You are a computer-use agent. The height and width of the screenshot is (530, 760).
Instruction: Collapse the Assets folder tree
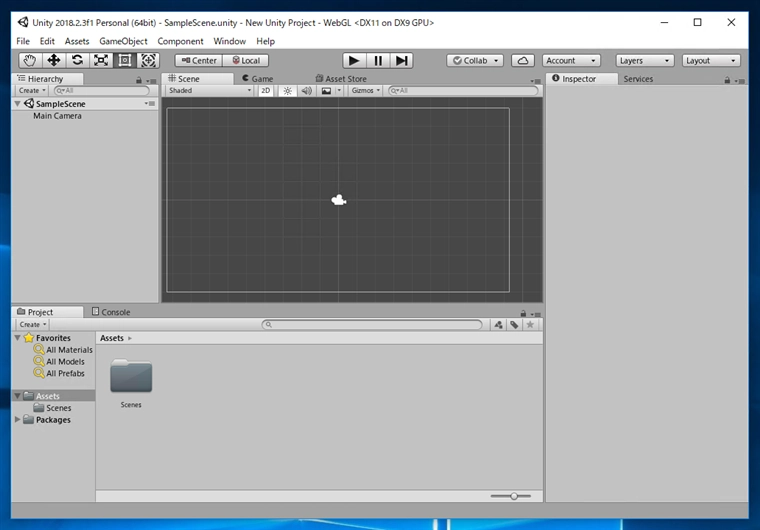18,396
